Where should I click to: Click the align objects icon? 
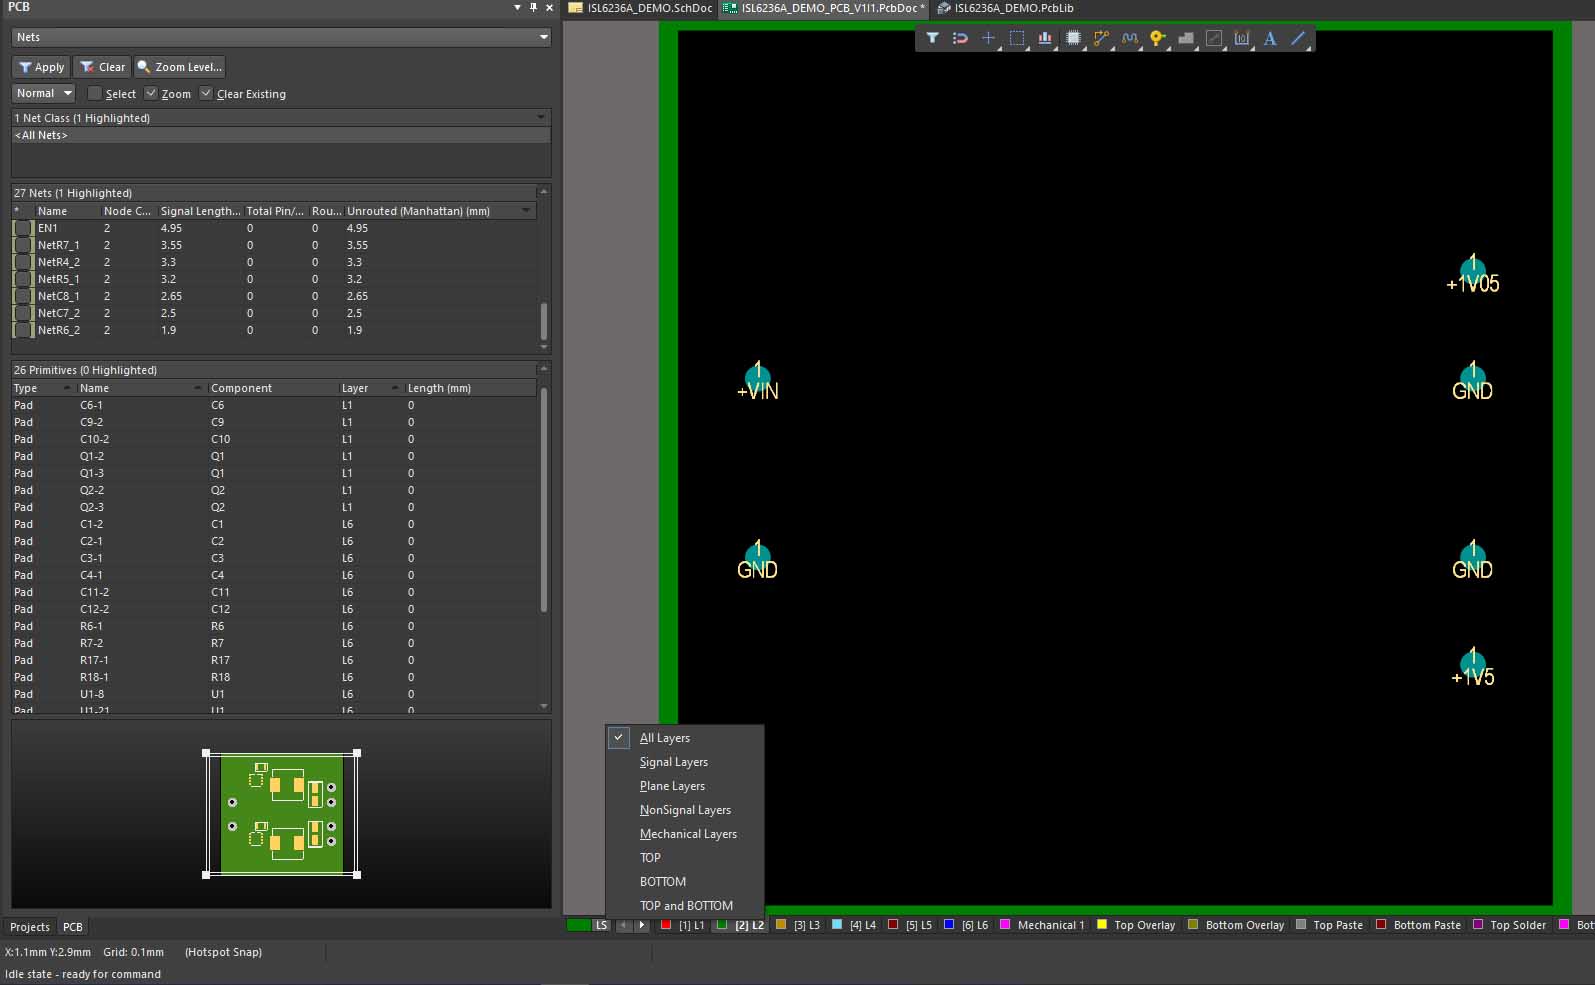click(1045, 38)
